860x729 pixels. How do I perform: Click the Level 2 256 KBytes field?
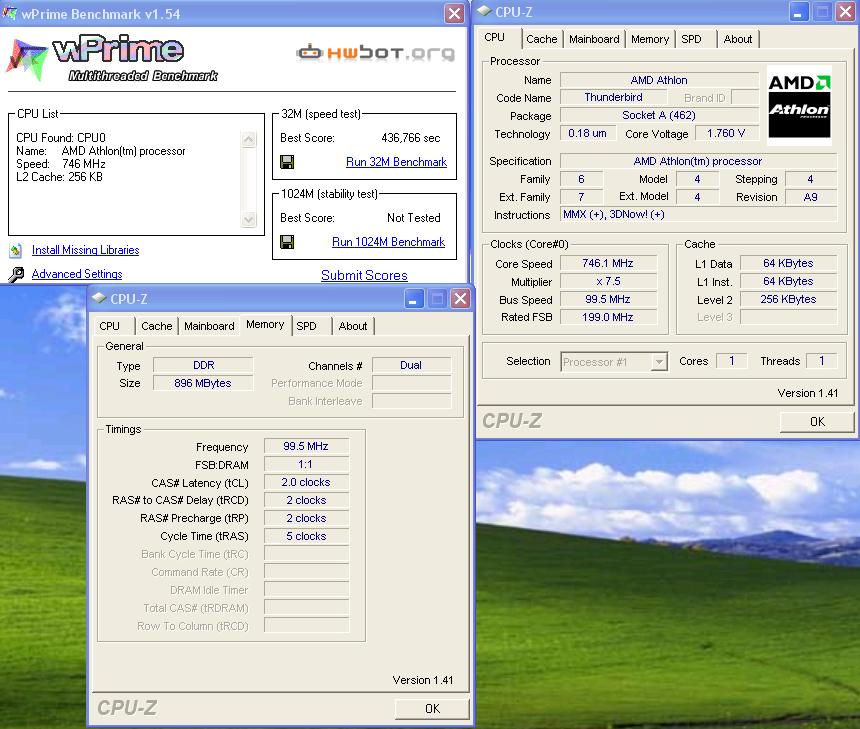tap(788, 299)
